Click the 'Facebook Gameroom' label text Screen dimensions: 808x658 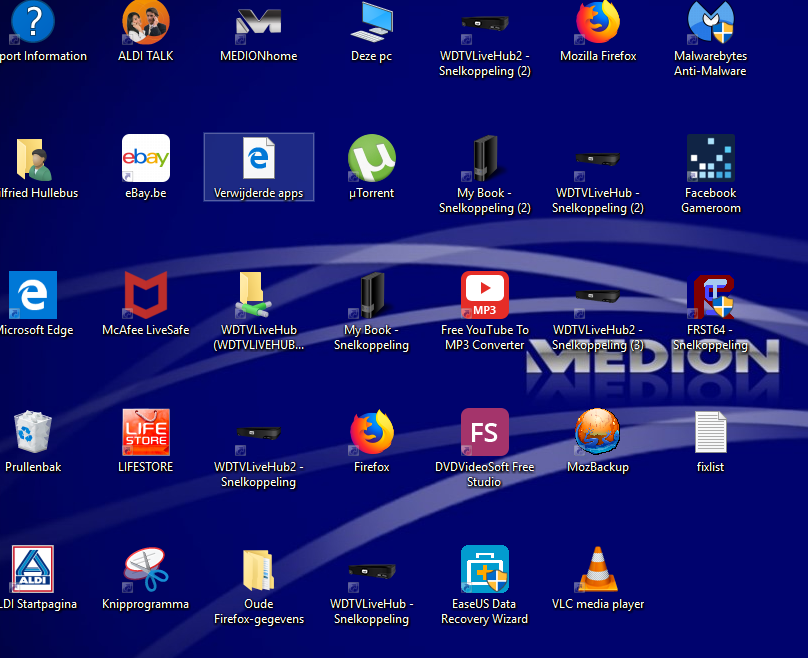coord(711,200)
